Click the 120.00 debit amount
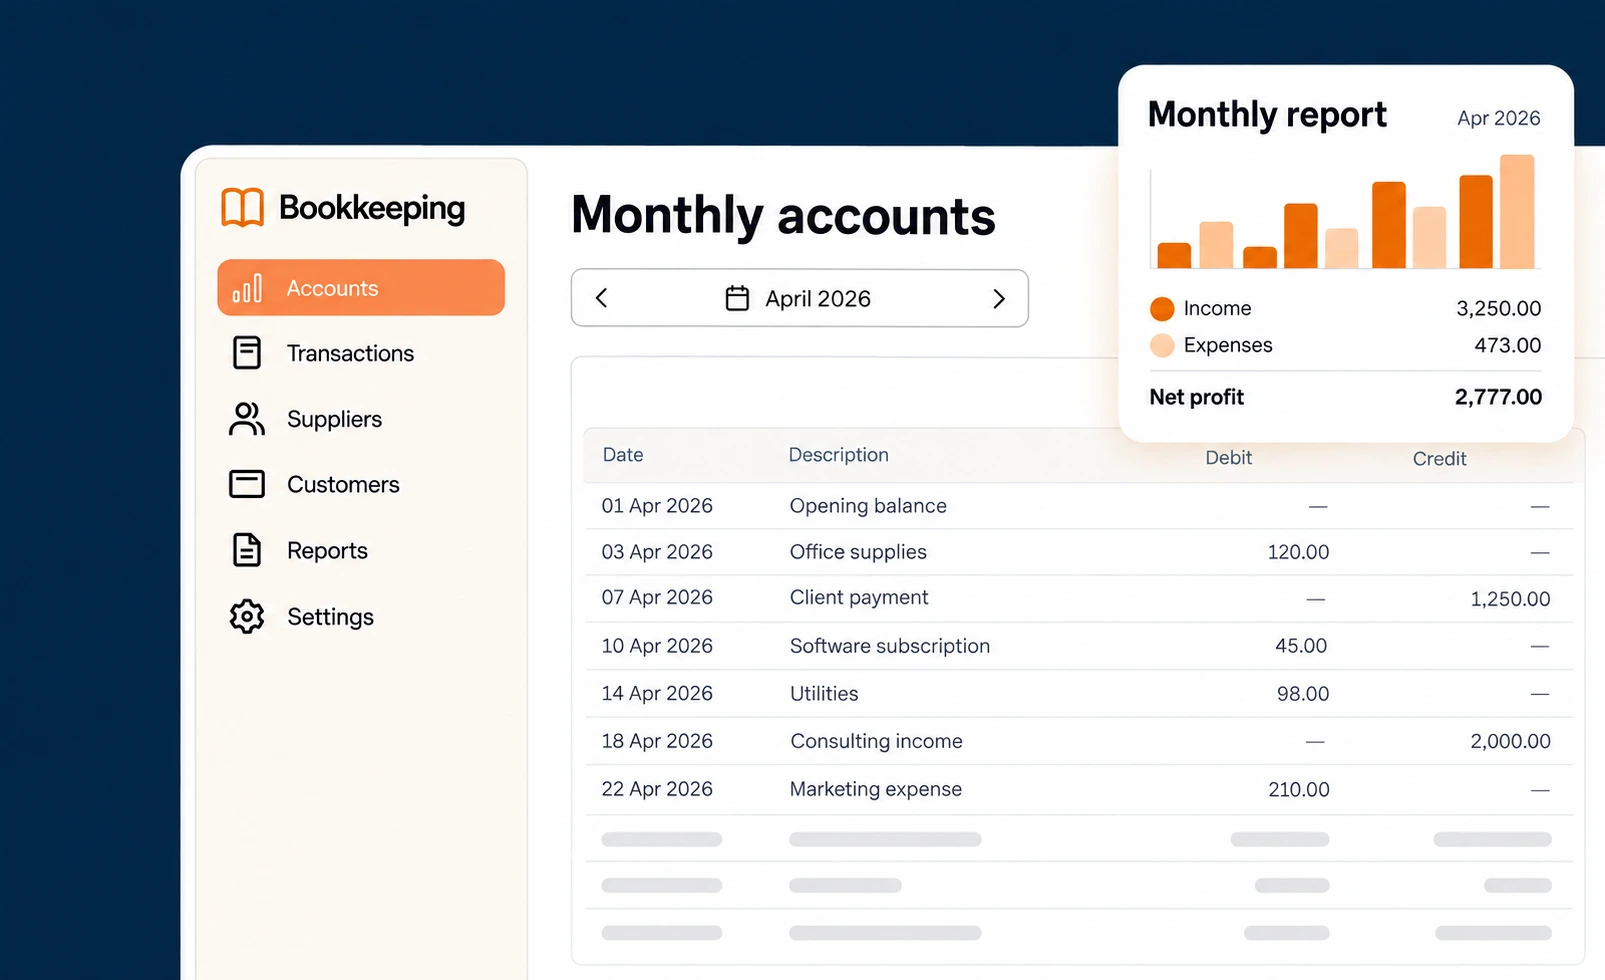The image size is (1605, 980). click(x=1298, y=552)
